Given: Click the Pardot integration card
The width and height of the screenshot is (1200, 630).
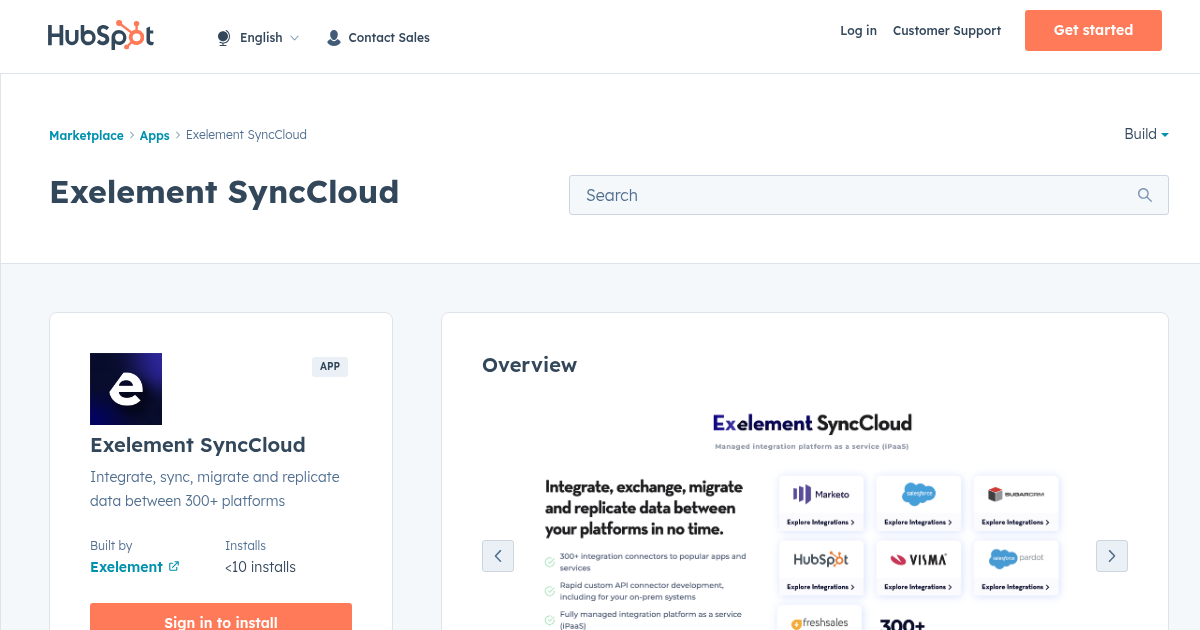Looking at the screenshot, I should point(1016,568).
